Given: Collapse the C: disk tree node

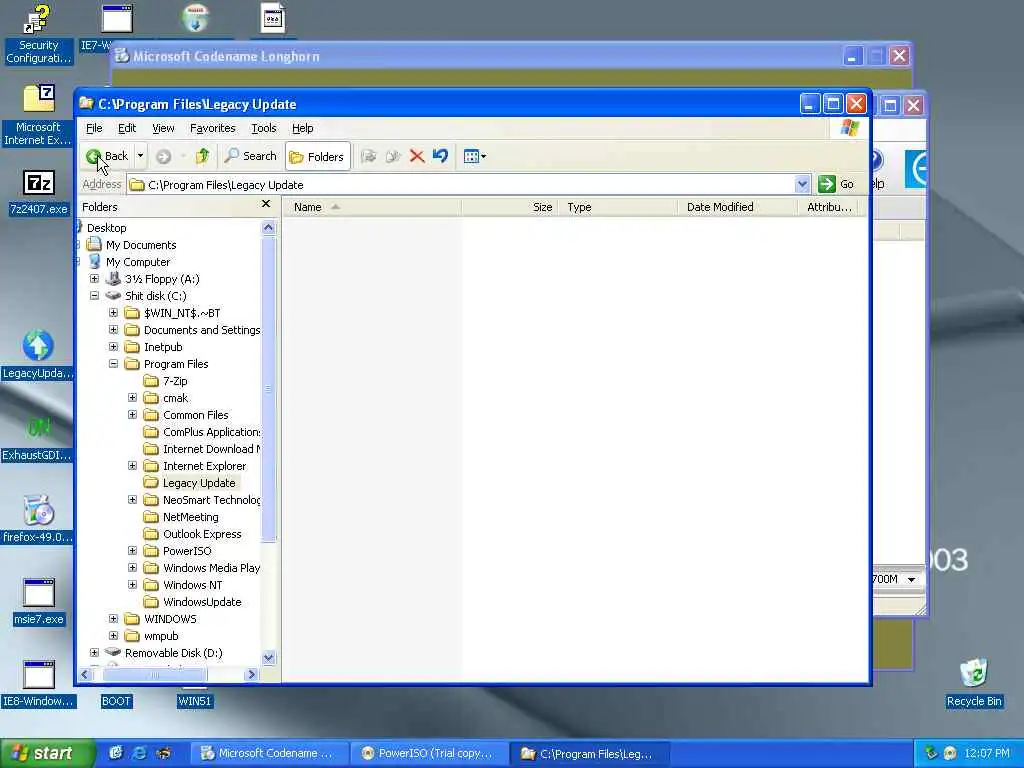Looking at the screenshot, I should tap(94, 296).
